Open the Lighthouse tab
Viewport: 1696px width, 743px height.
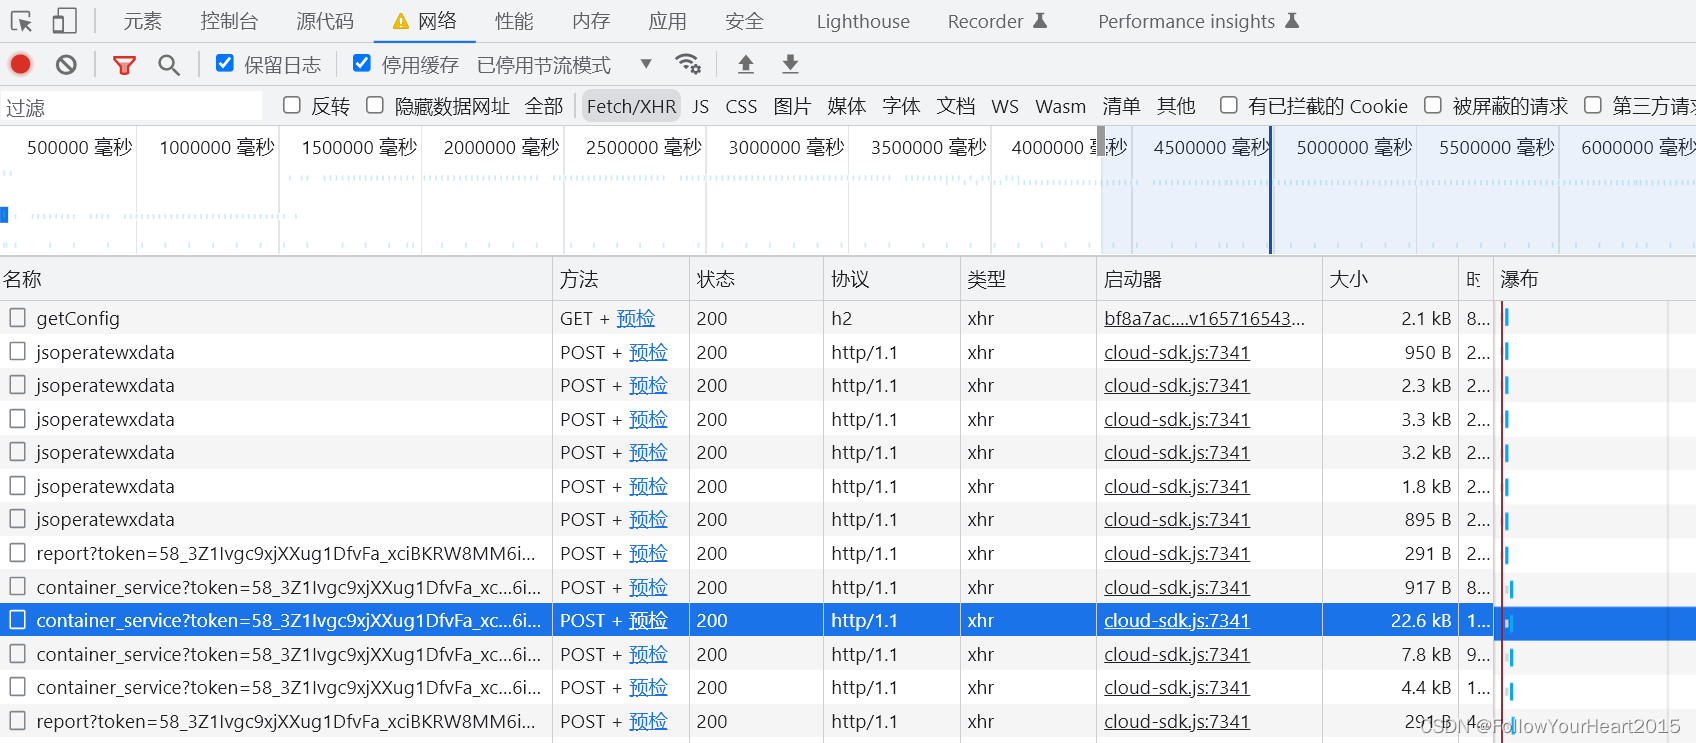click(x=863, y=21)
